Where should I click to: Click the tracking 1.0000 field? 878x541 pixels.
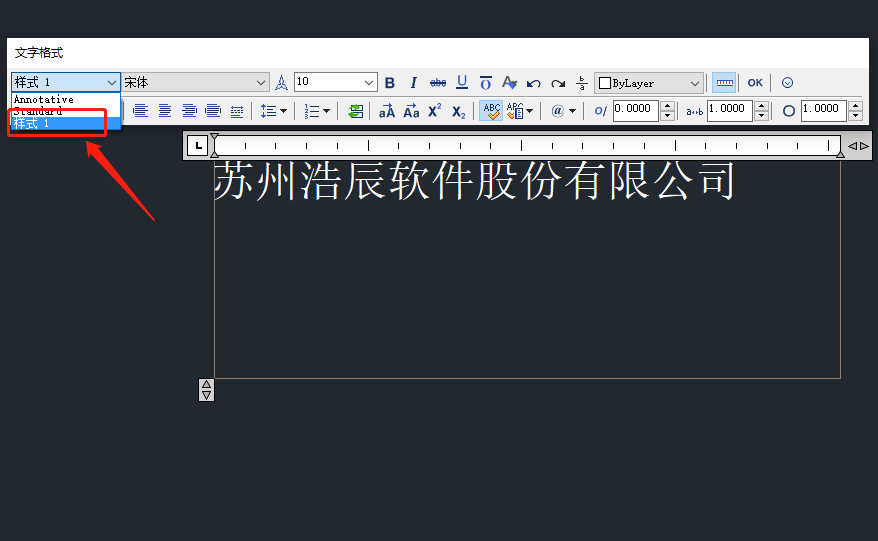click(x=730, y=111)
